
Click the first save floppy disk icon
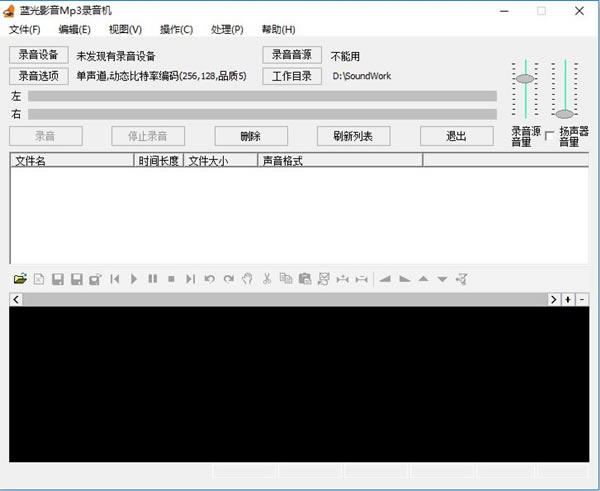tap(58, 279)
